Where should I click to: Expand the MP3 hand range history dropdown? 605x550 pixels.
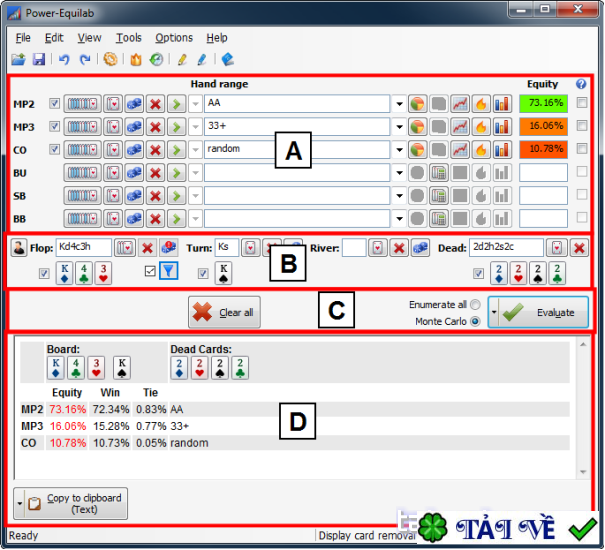point(399,127)
